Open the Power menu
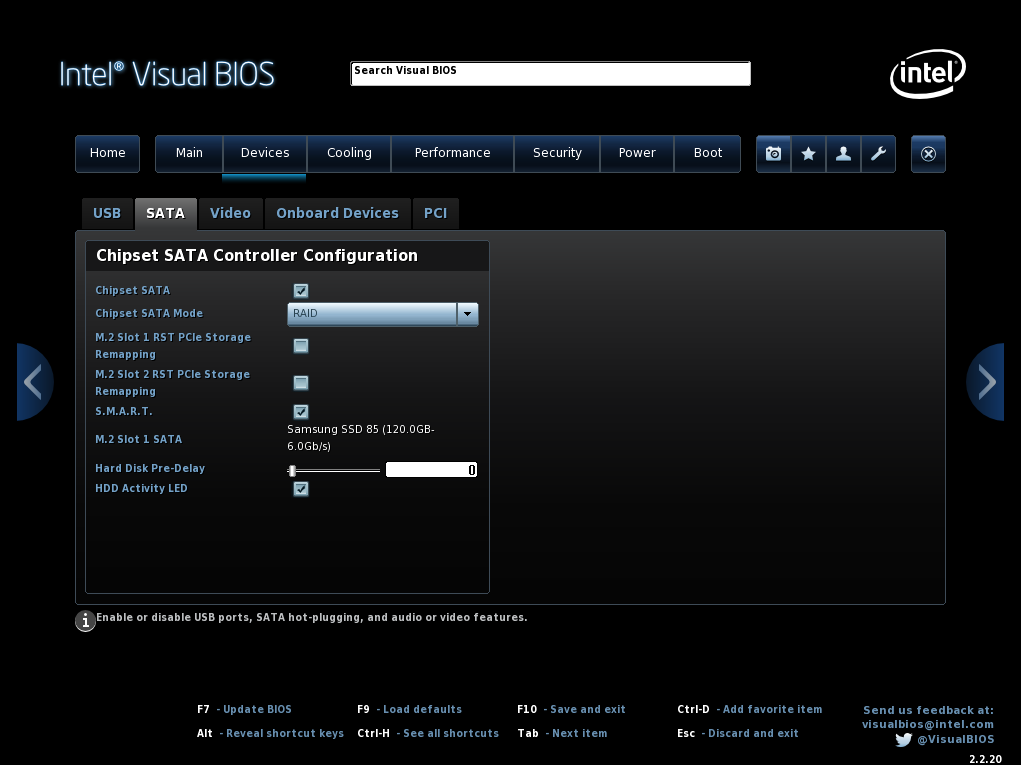The image size is (1021, 765). click(637, 154)
